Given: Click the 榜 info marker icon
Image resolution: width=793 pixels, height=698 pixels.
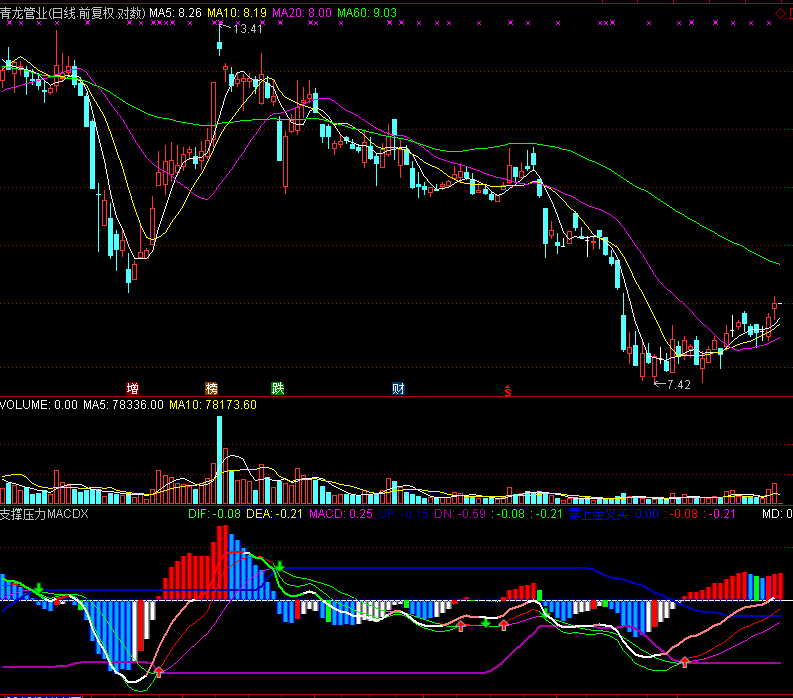Looking at the screenshot, I should coord(211,388).
